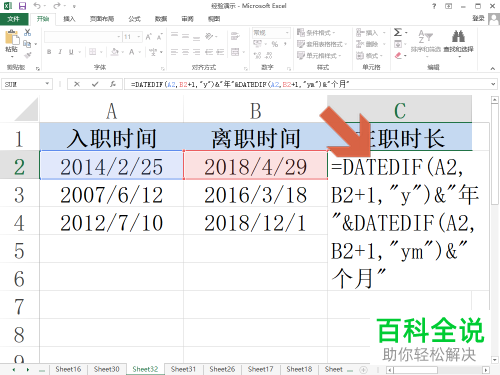
Task: Toggle align text left
Action: point(174,52)
